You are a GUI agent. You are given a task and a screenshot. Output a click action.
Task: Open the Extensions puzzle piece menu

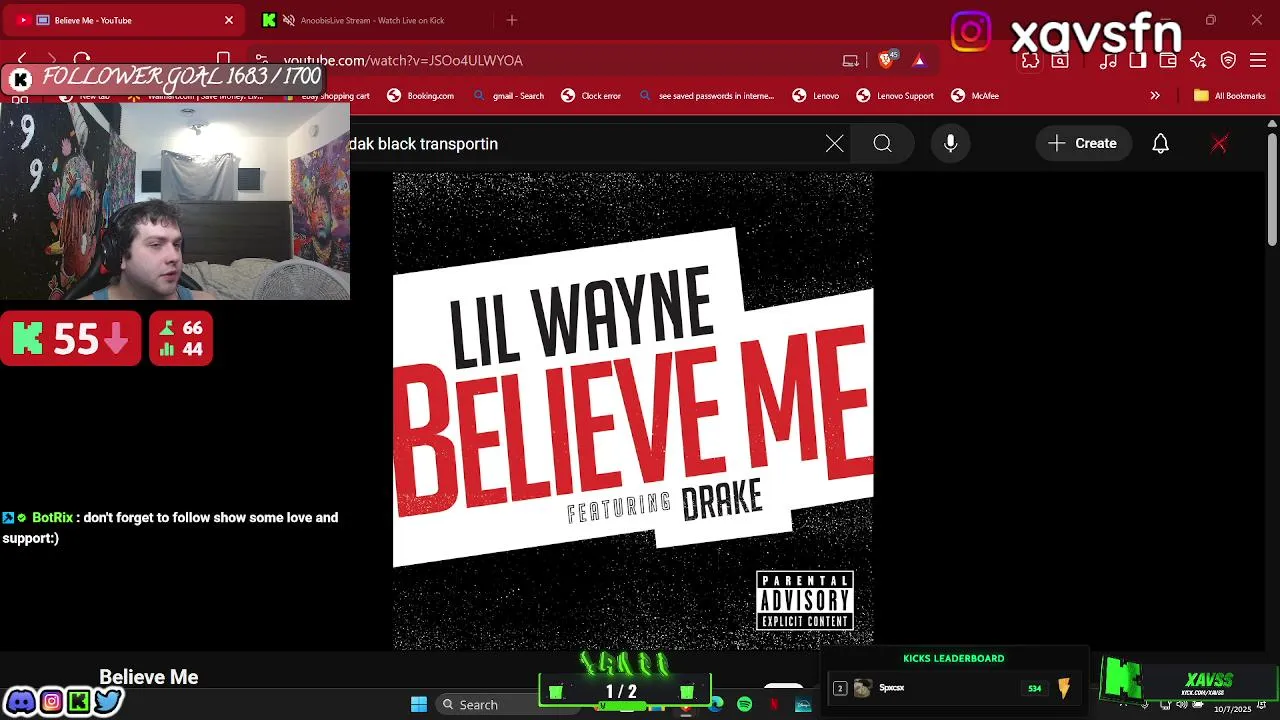pos(1030,60)
